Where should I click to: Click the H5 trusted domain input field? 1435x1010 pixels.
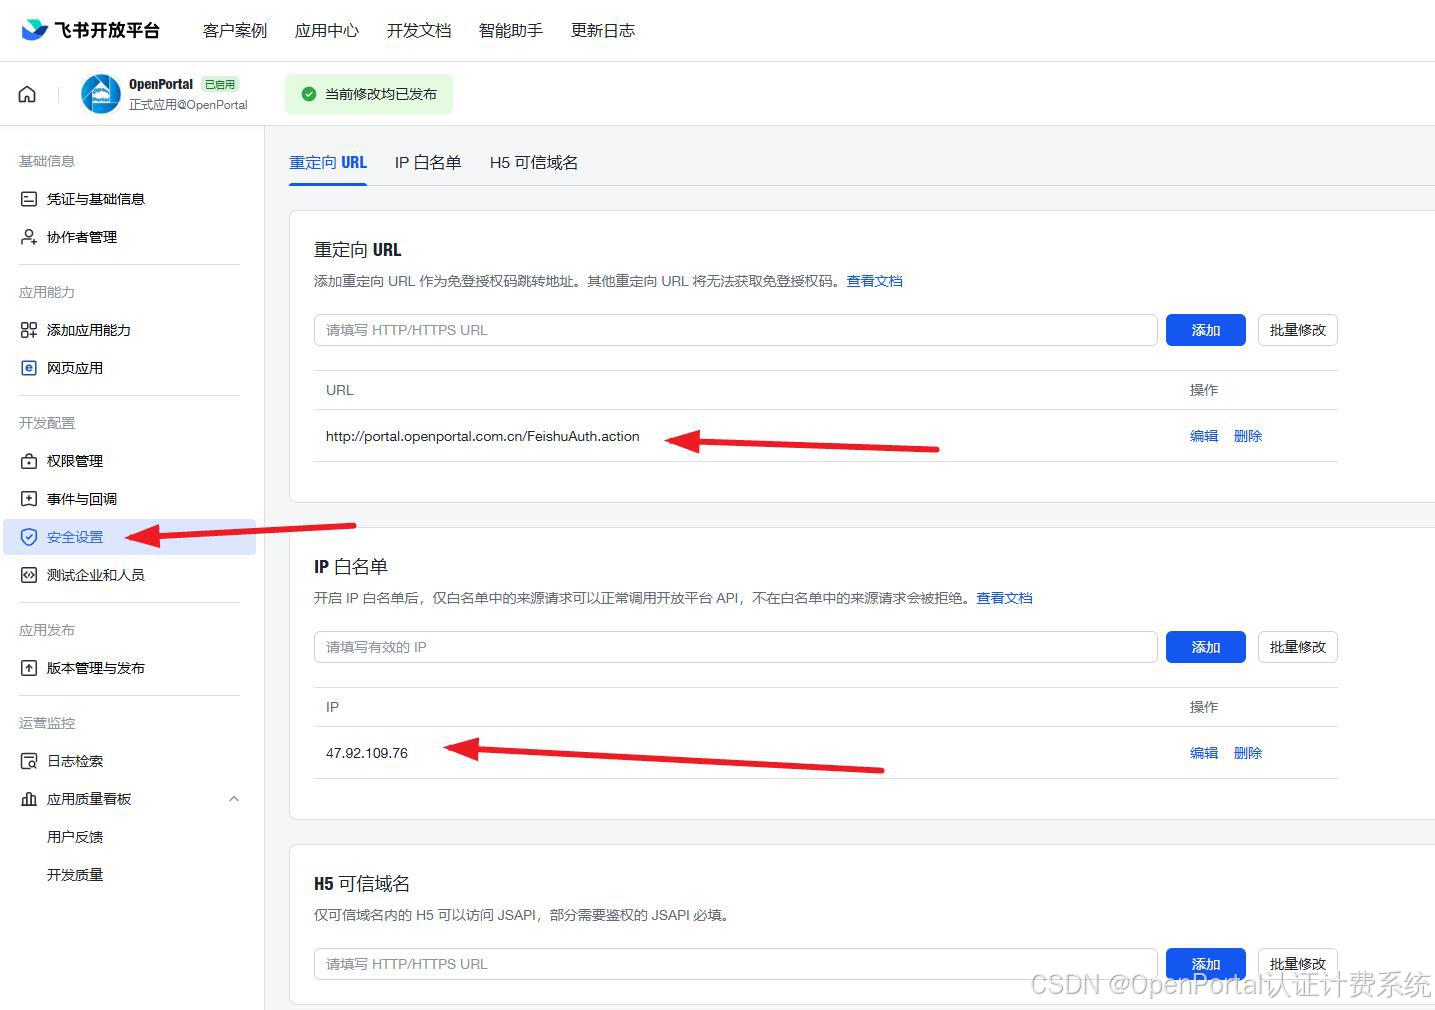point(736,964)
